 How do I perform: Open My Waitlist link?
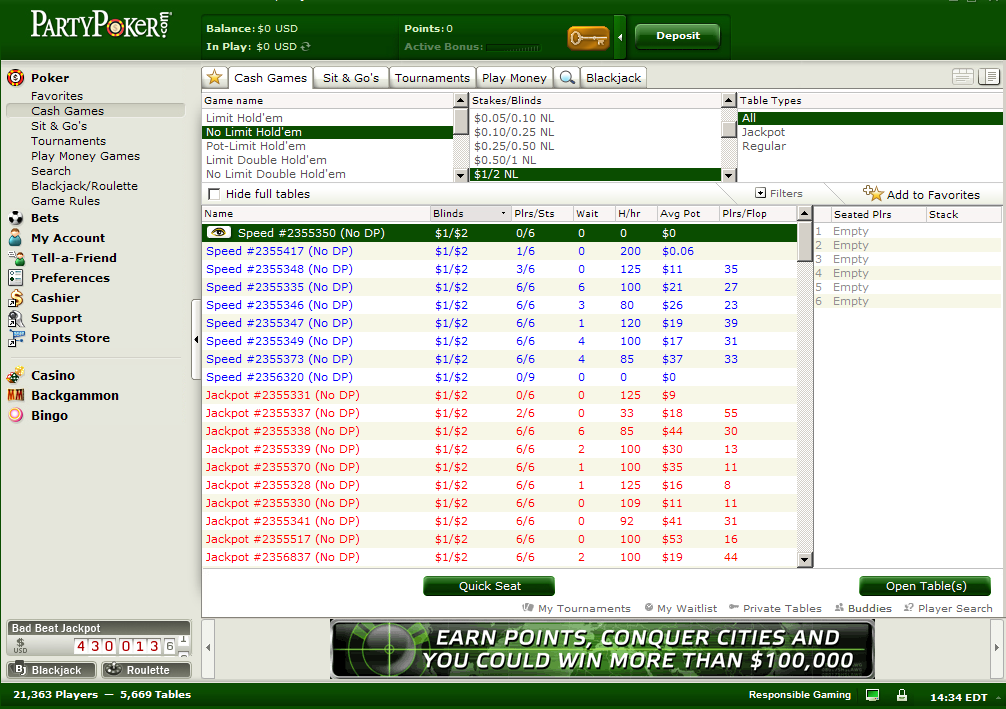[681, 608]
